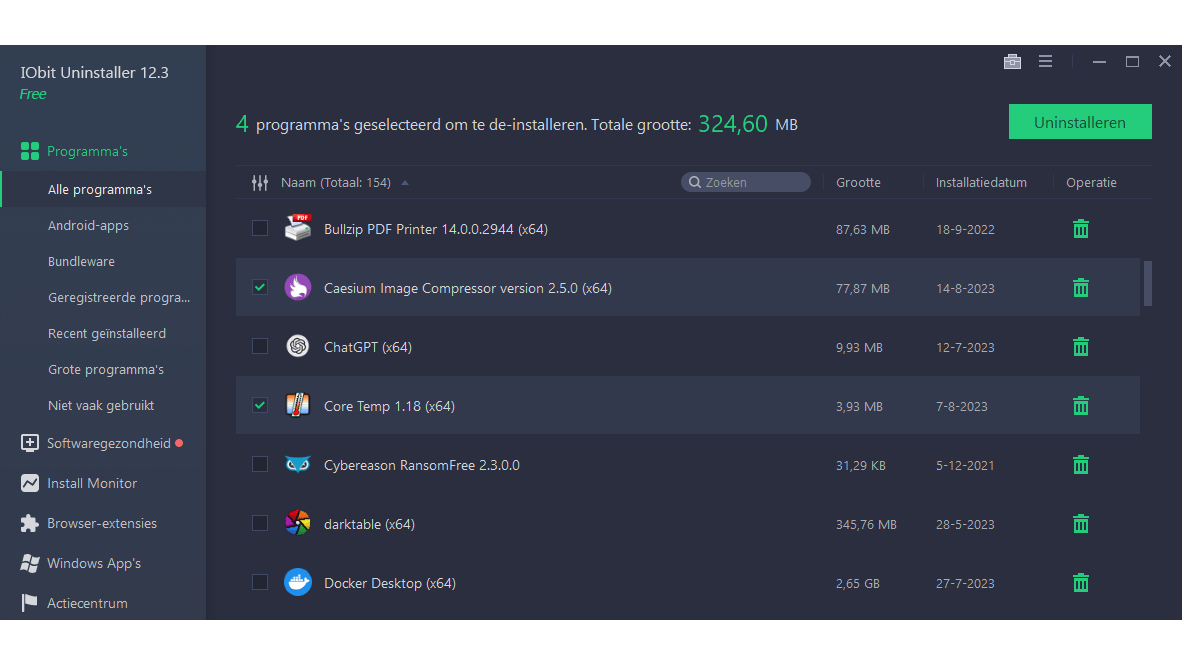Image resolution: width=1182 pixels, height=665 pixels.
Task: Open Softwaregezondheid in the sidebar
Action: [x=108, y=443]
